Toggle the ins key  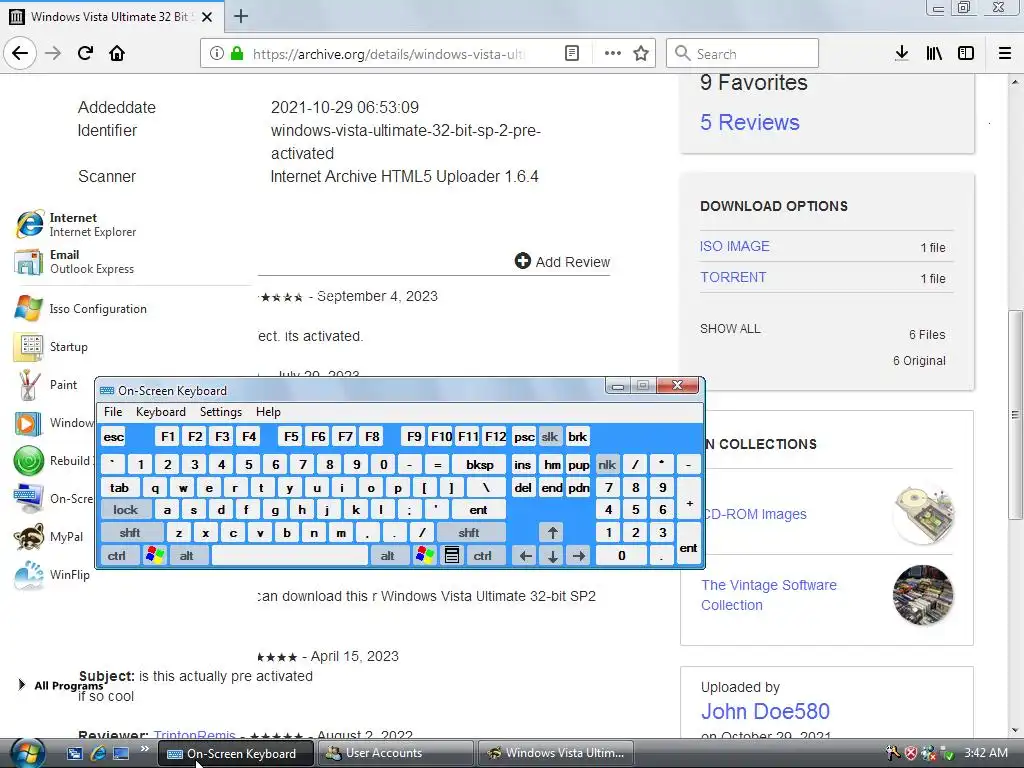tap(522, 465)
